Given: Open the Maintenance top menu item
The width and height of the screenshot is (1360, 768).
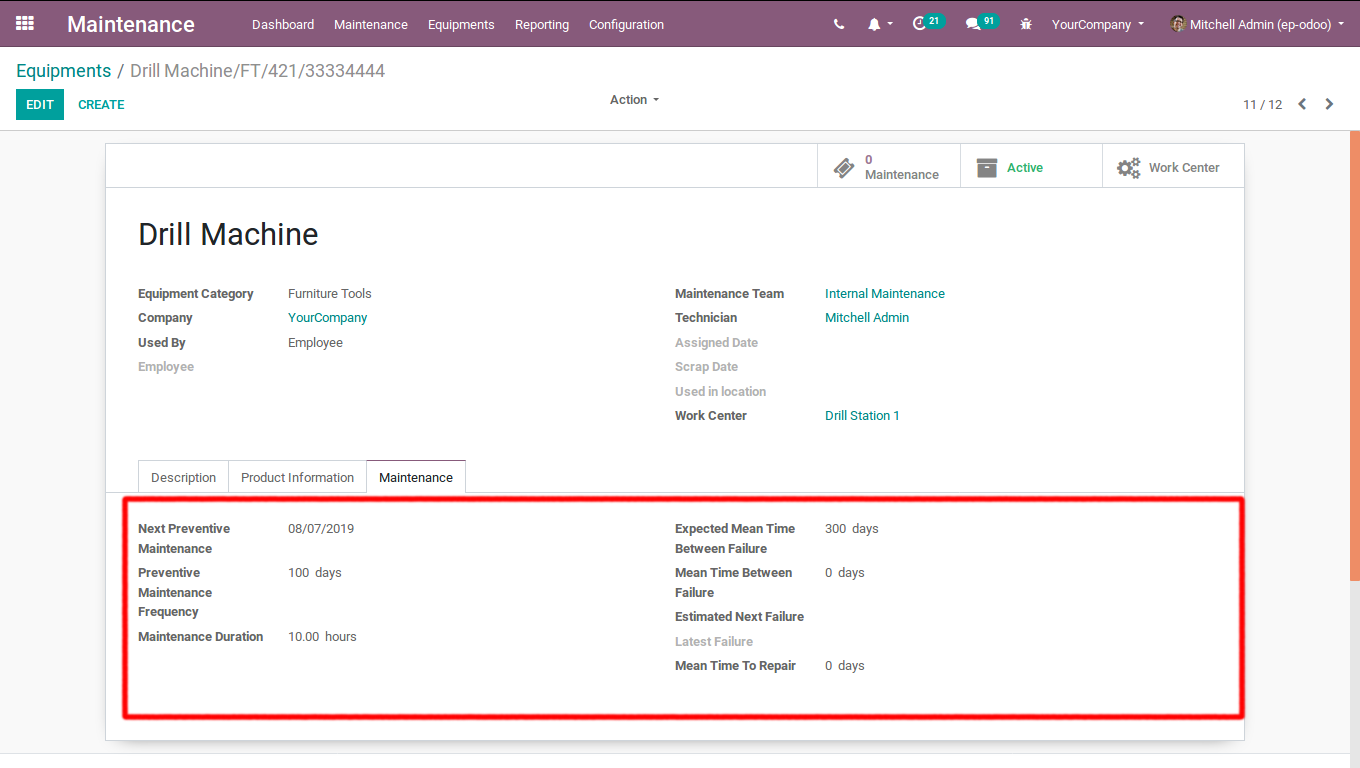Looking at the screenshot, I should tap(371, 24).
